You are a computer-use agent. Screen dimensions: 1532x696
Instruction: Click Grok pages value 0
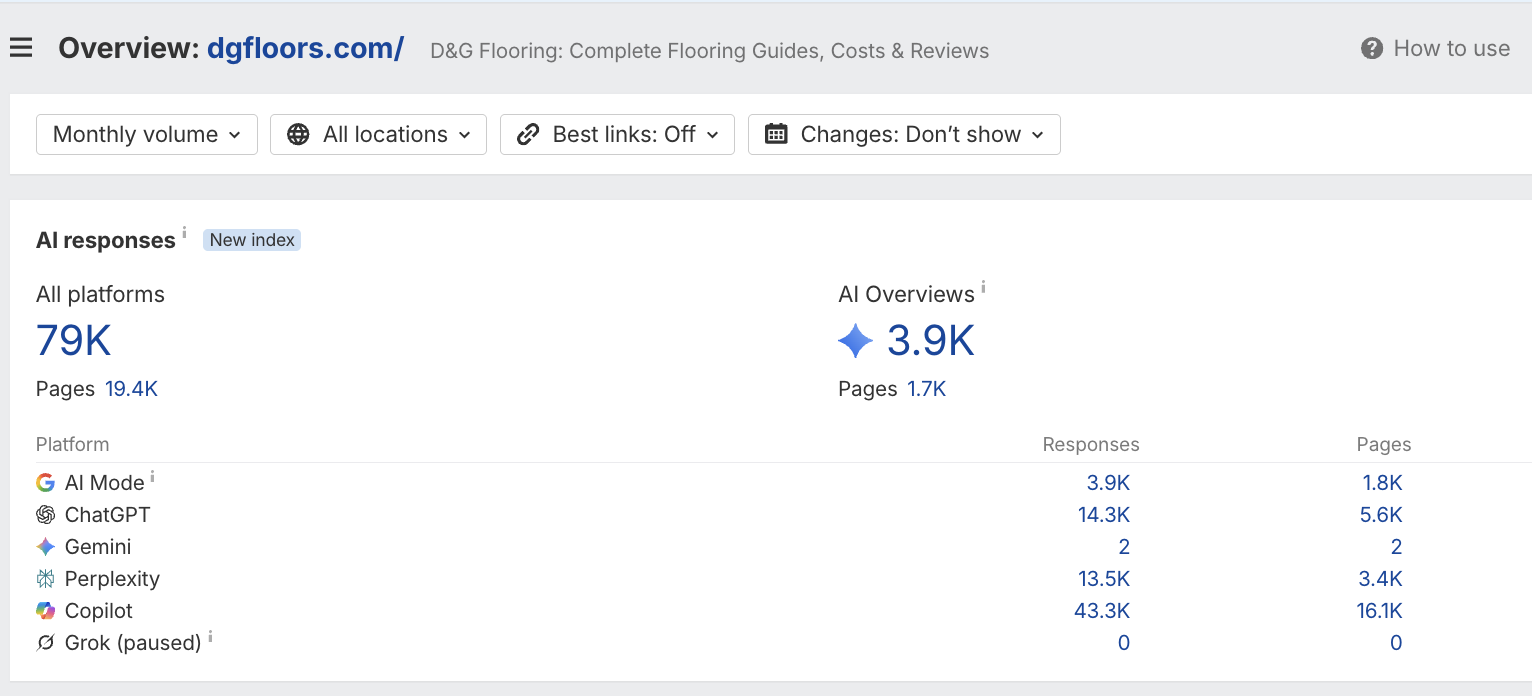[1396, 643]
